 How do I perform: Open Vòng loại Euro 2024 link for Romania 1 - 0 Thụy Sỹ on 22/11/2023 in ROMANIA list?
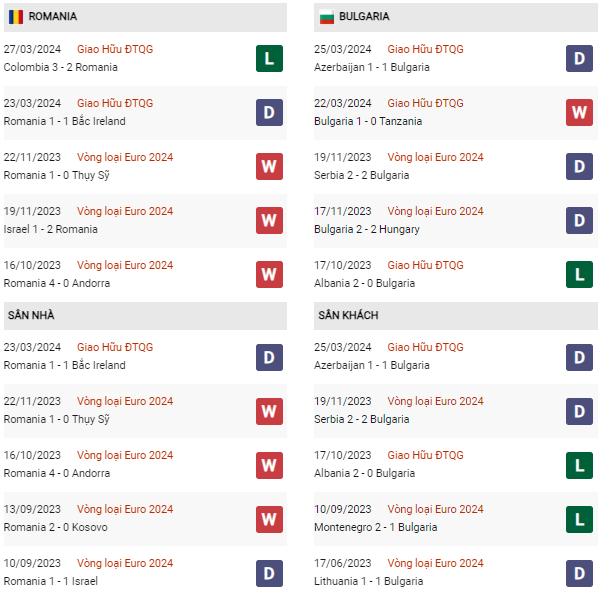click(x=125, y=157)
